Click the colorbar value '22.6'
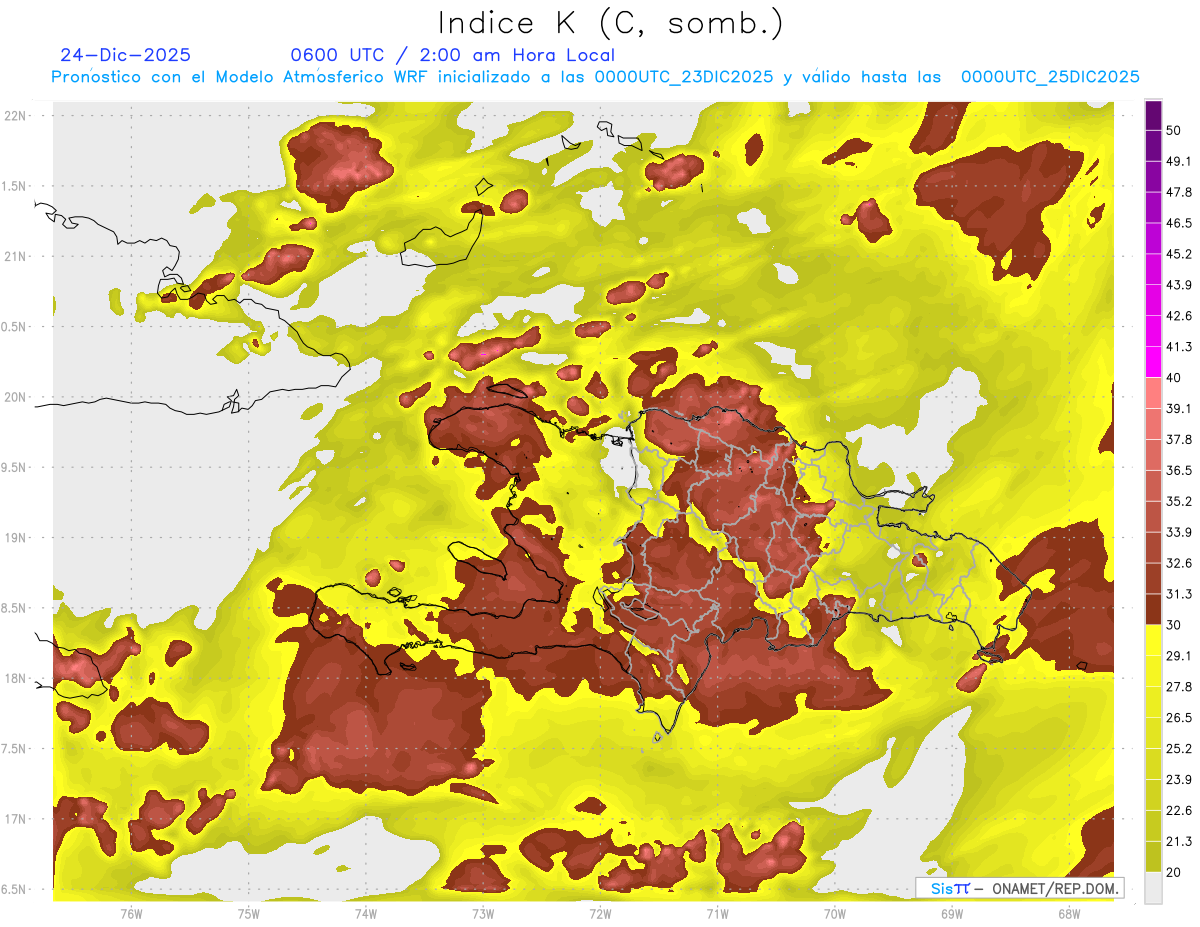Image resolution: width=1200 pixels, height=927 pixels. (1179, 811)
